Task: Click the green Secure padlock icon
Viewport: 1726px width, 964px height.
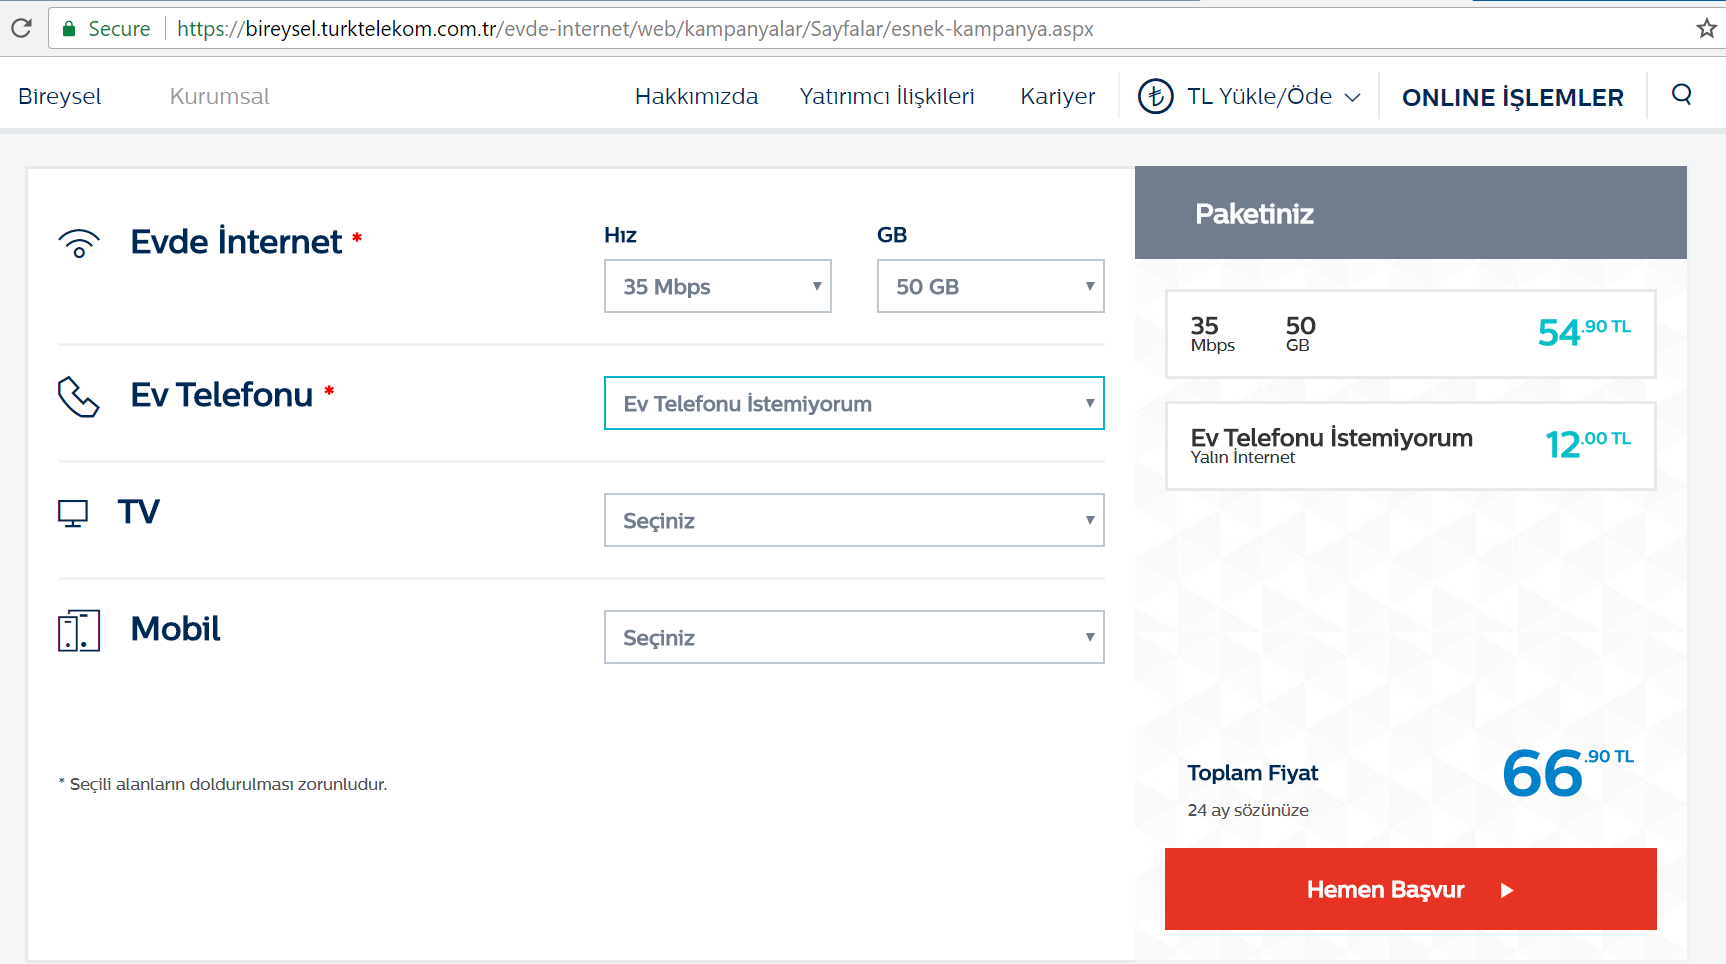Action: [69, 29]
